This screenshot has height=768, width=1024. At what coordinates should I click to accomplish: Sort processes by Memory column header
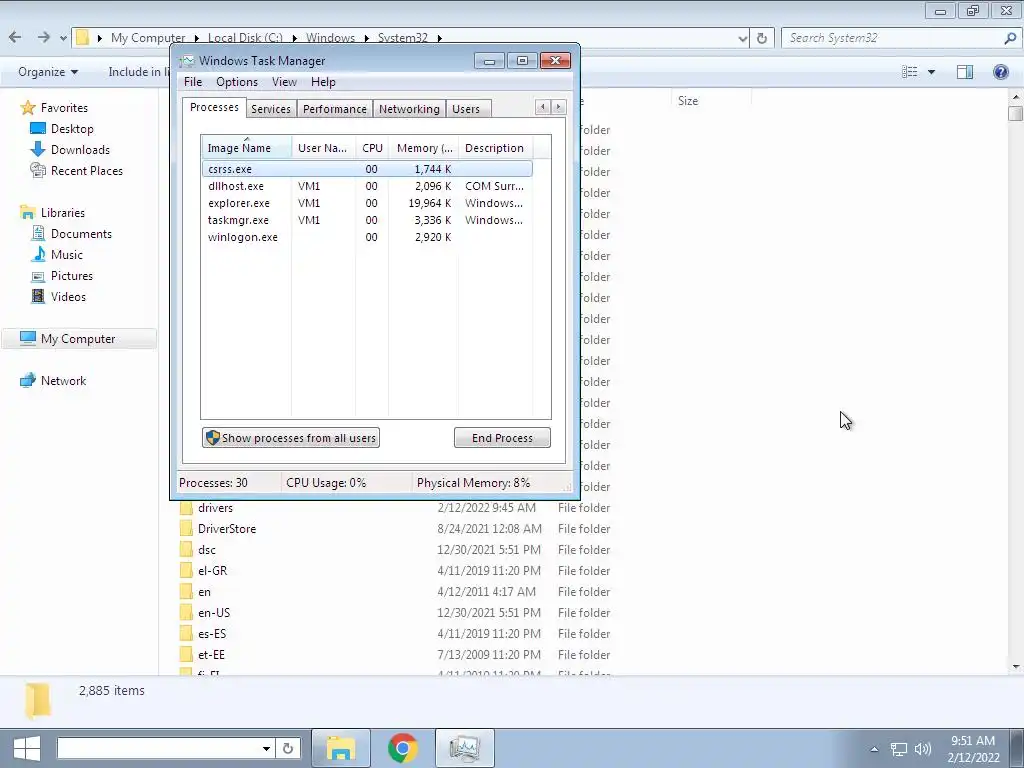point(424,148)
